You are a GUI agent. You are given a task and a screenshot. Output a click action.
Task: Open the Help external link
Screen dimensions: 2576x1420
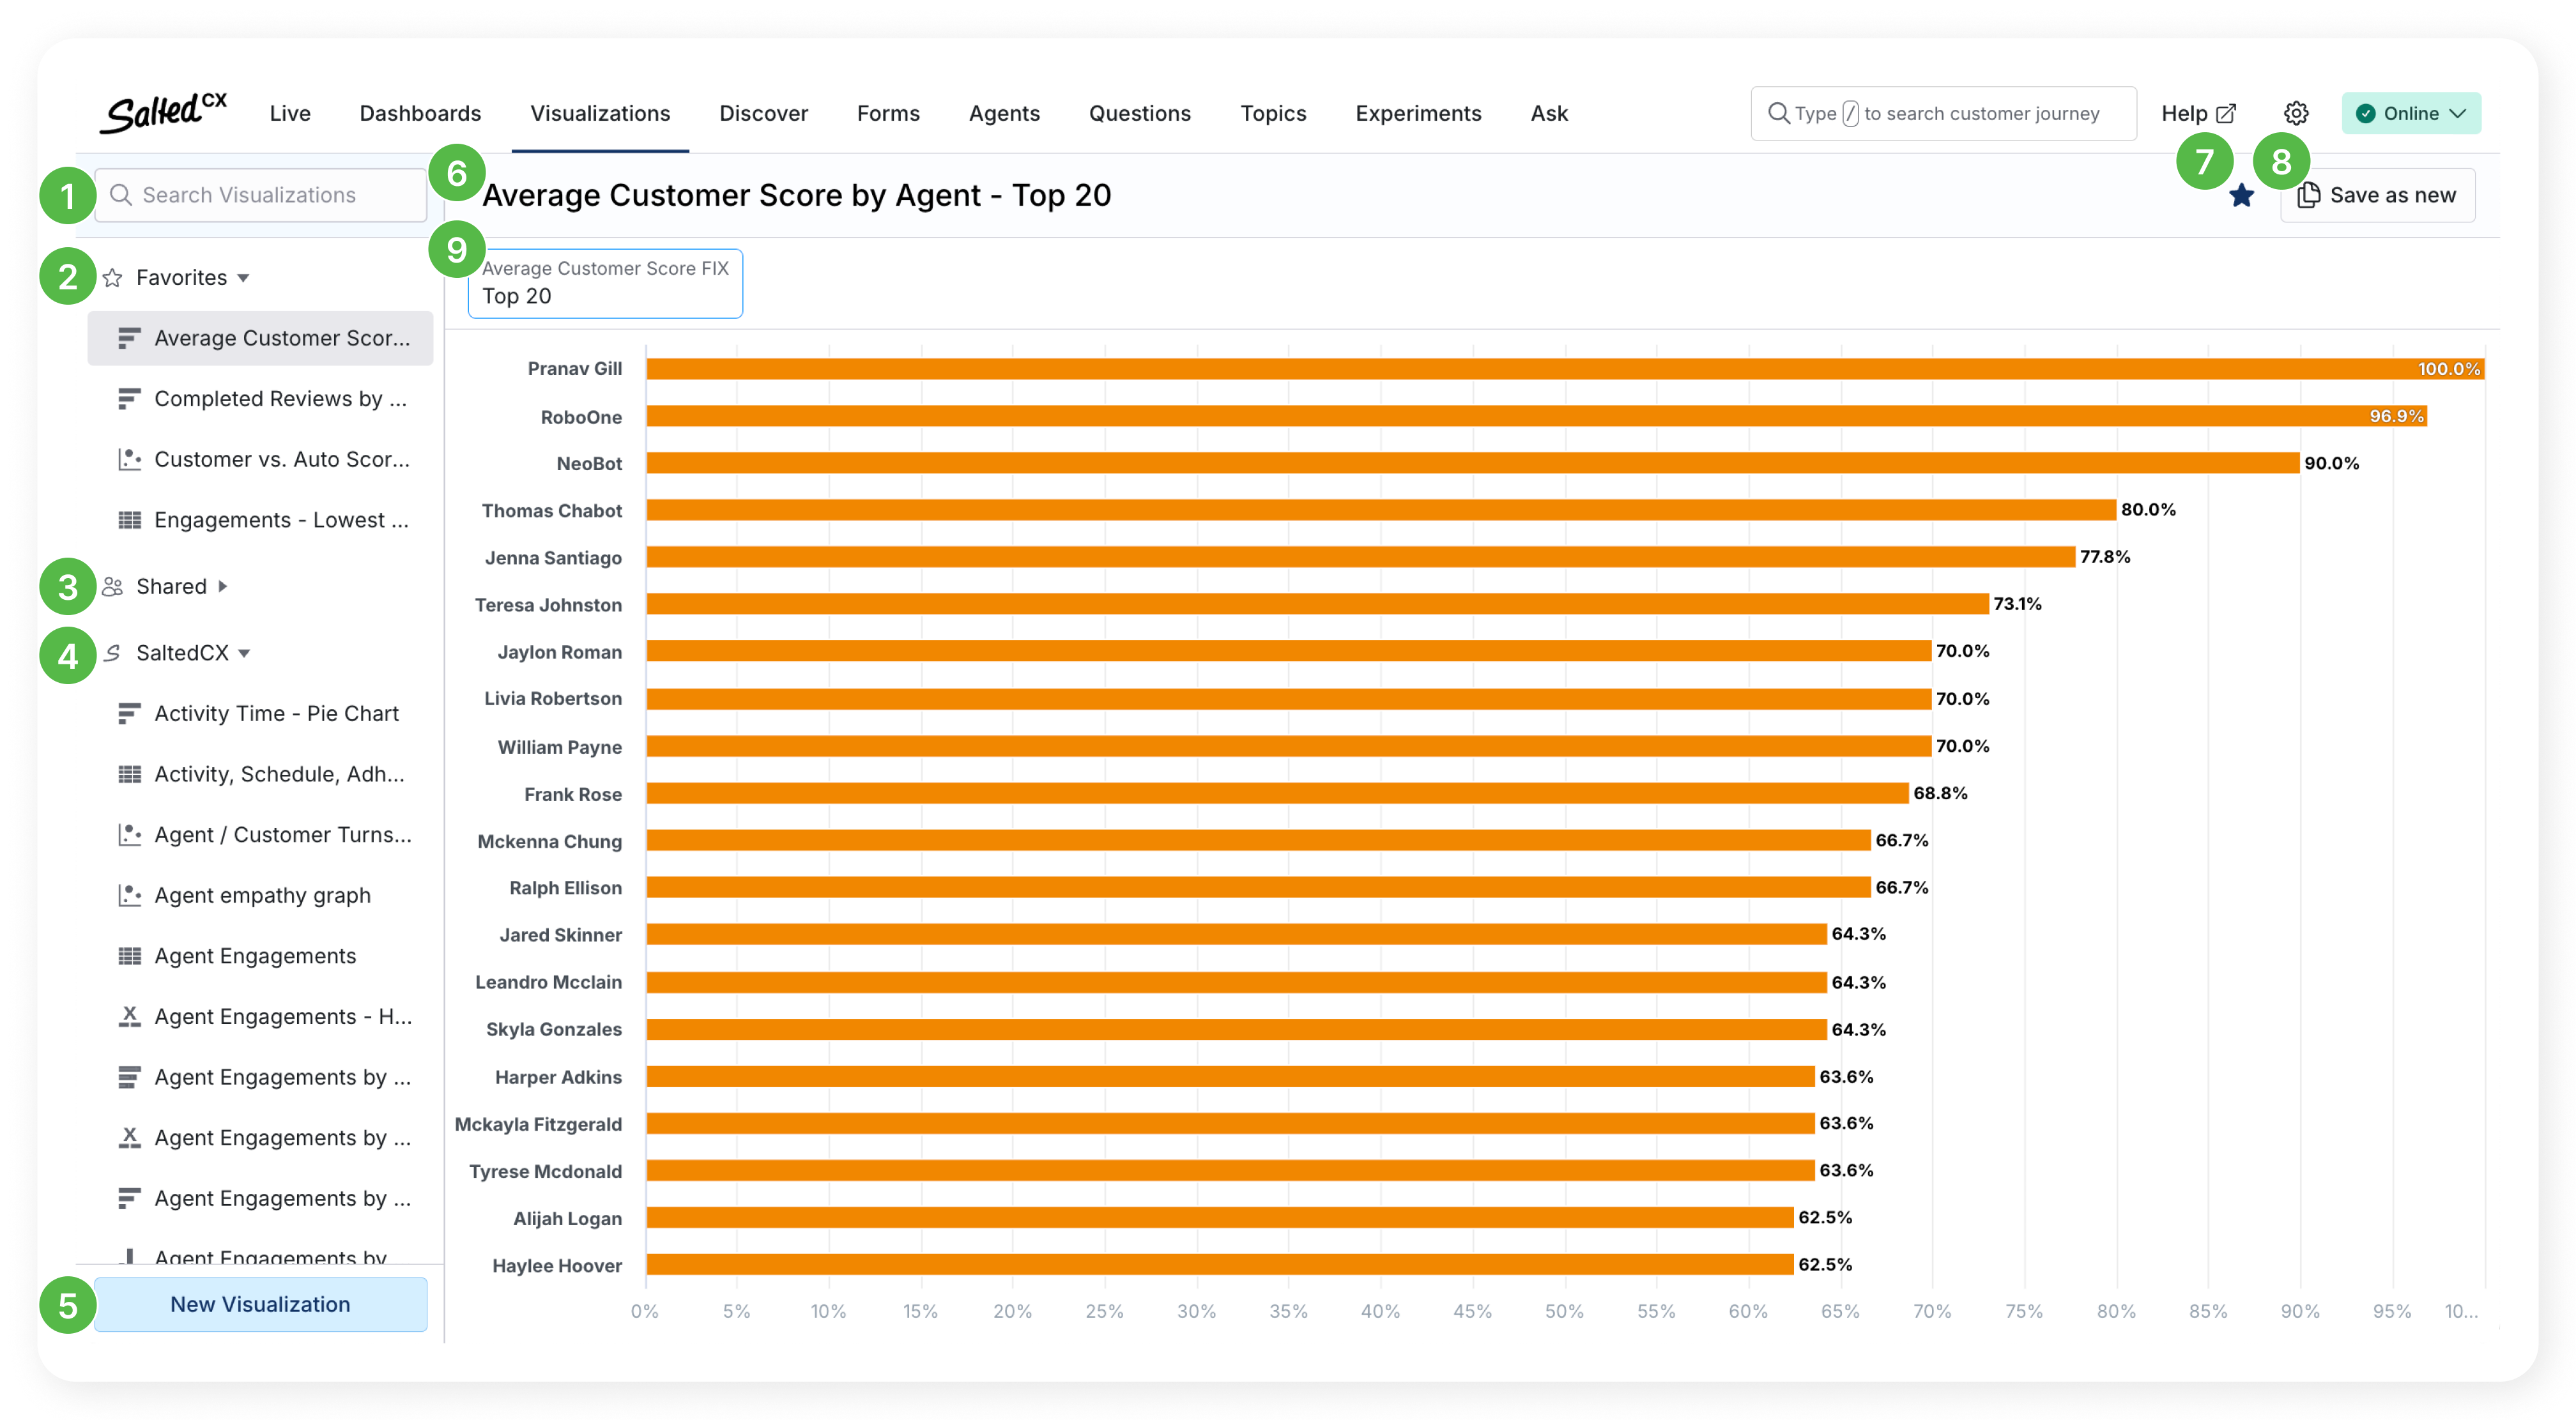[2197, 113]
